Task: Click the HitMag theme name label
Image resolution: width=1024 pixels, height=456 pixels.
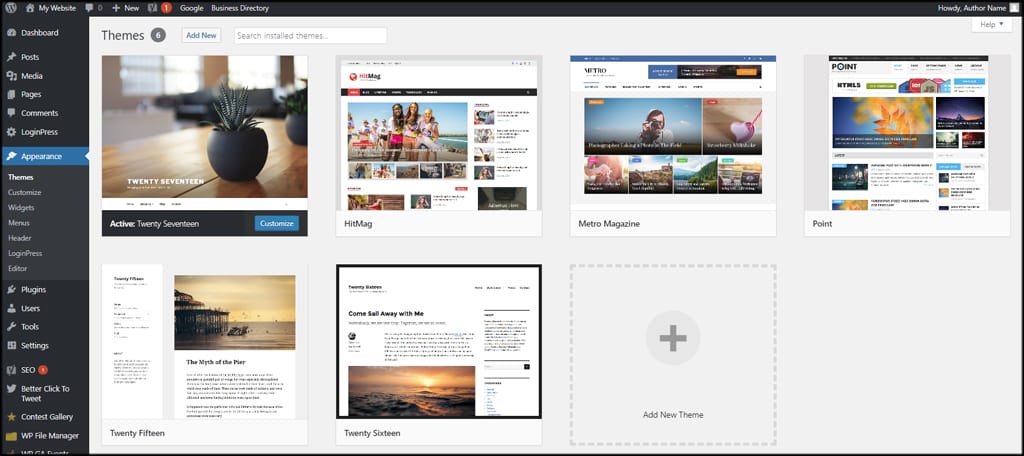Action: tap(358, 223)
